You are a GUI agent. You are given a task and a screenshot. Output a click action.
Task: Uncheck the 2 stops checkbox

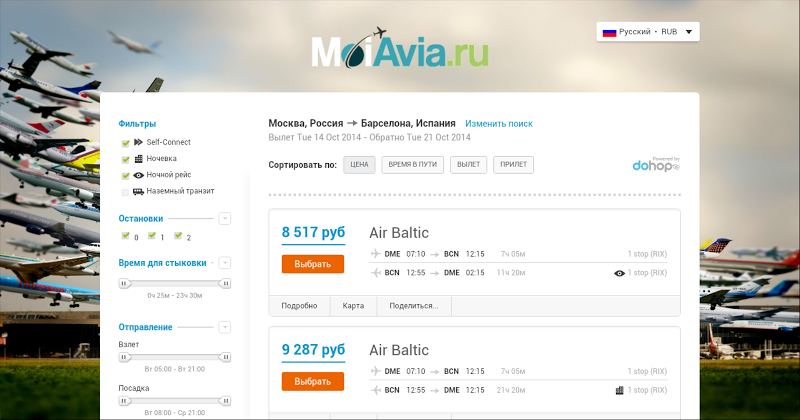pyautogui.click(x=177, y=237)
